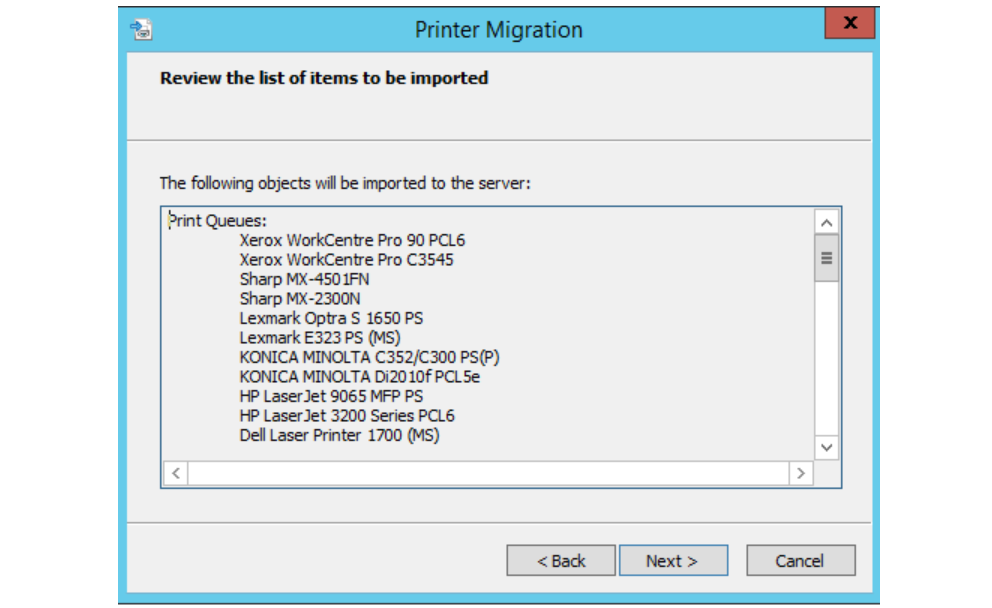992x608 pixels.
Task: Select Lexmark Optra S 1650 PS
Action: click(x=332, y=318)
